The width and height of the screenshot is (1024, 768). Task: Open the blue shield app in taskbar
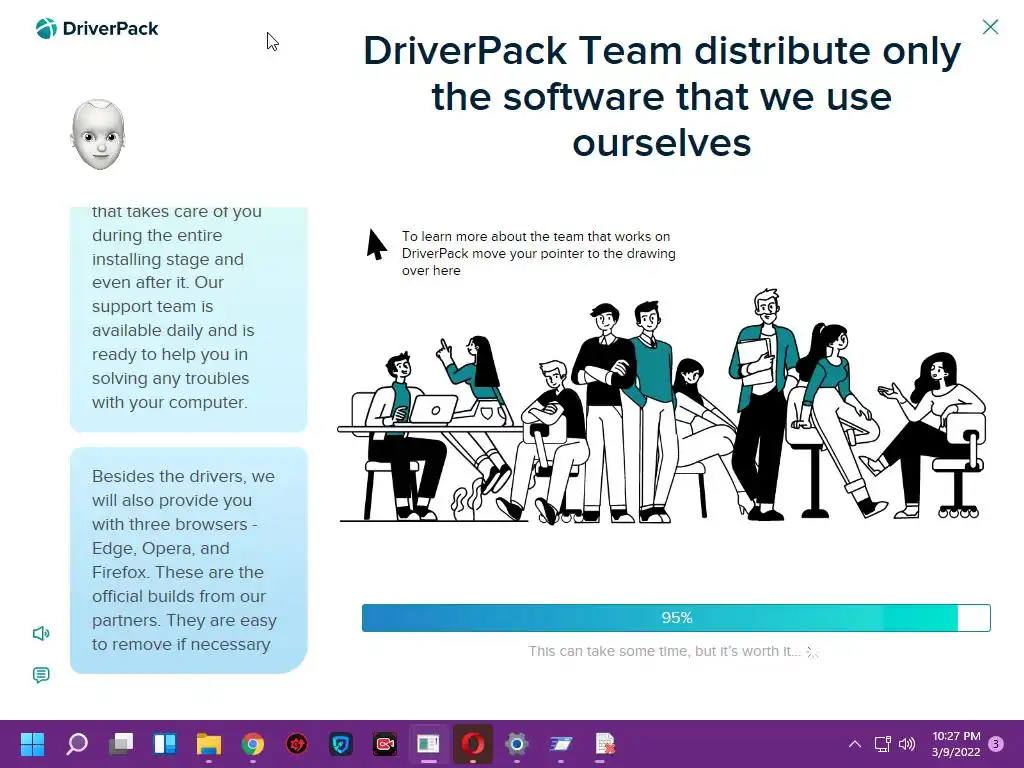tap(341, 744)
